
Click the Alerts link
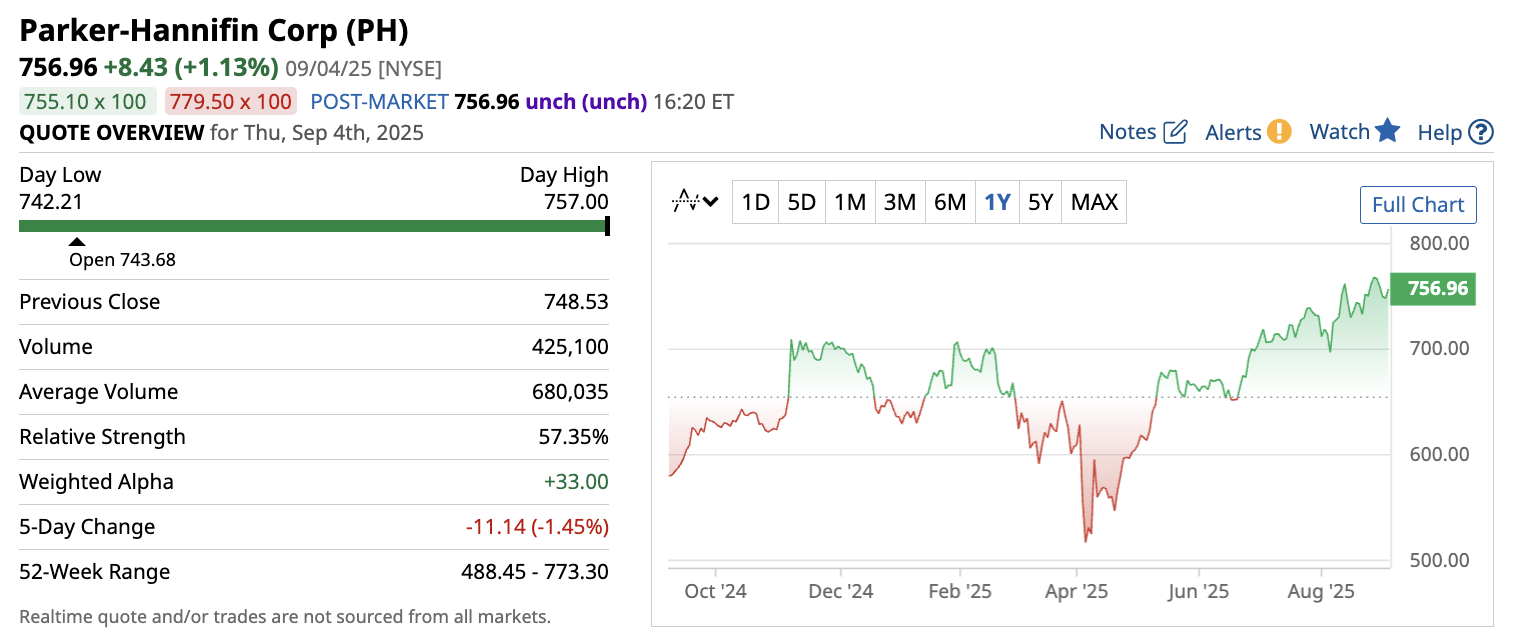tap(1233, 132)
